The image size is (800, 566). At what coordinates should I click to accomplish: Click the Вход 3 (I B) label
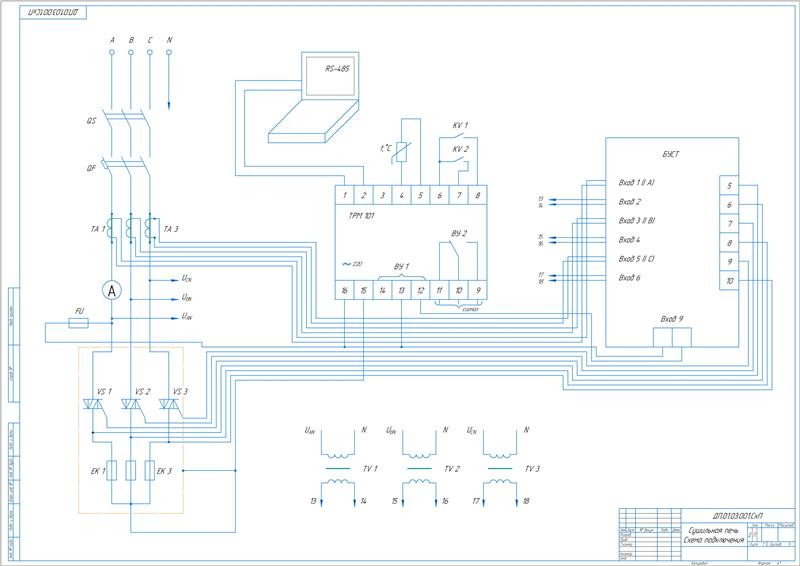click(x=637, y=220)
